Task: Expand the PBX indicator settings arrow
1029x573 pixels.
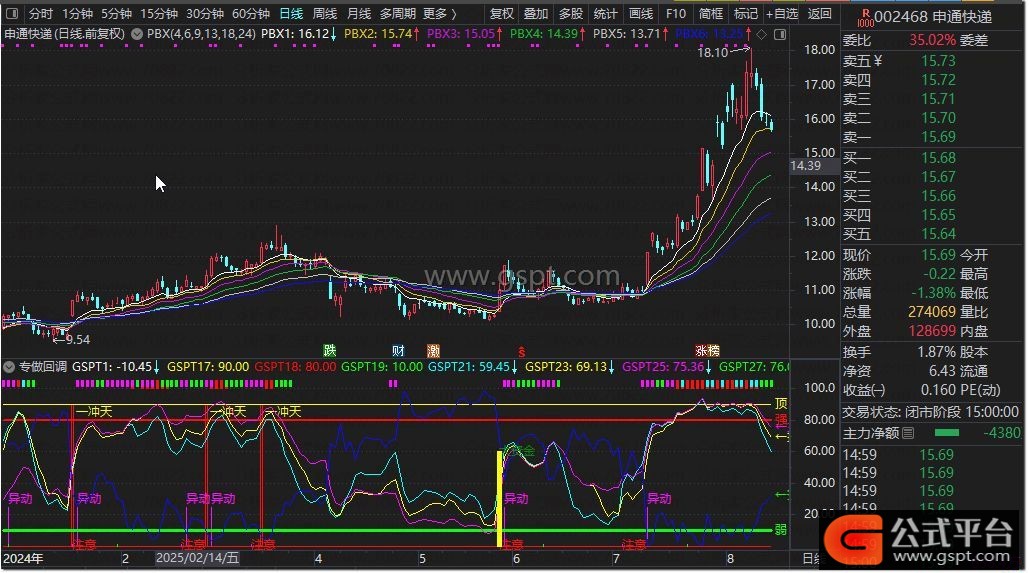Action: point(137,33)
